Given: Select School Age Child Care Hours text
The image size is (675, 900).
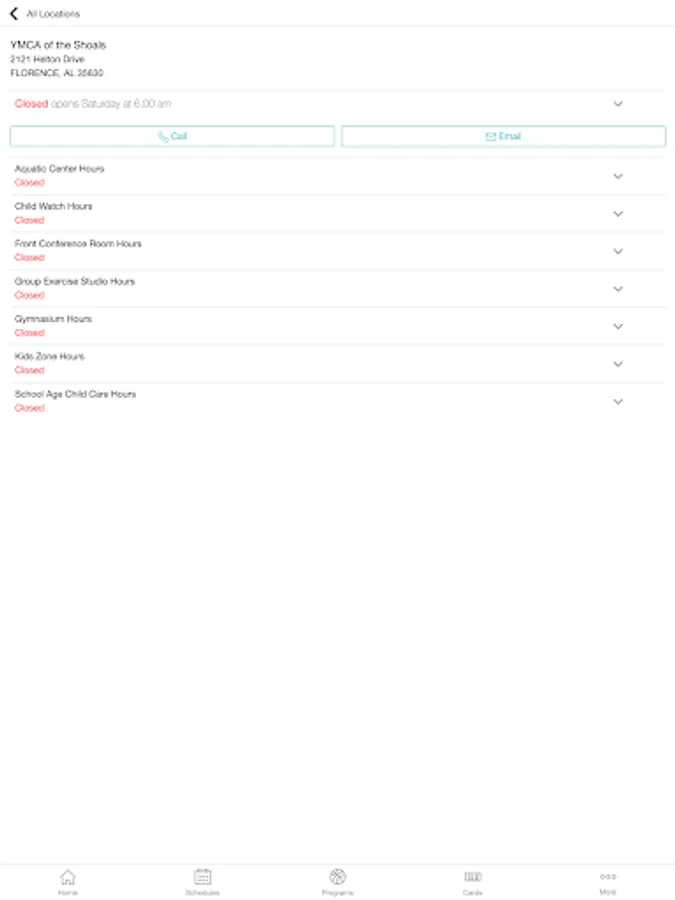Looking at the screenshot, I should (x=75, y=394).
